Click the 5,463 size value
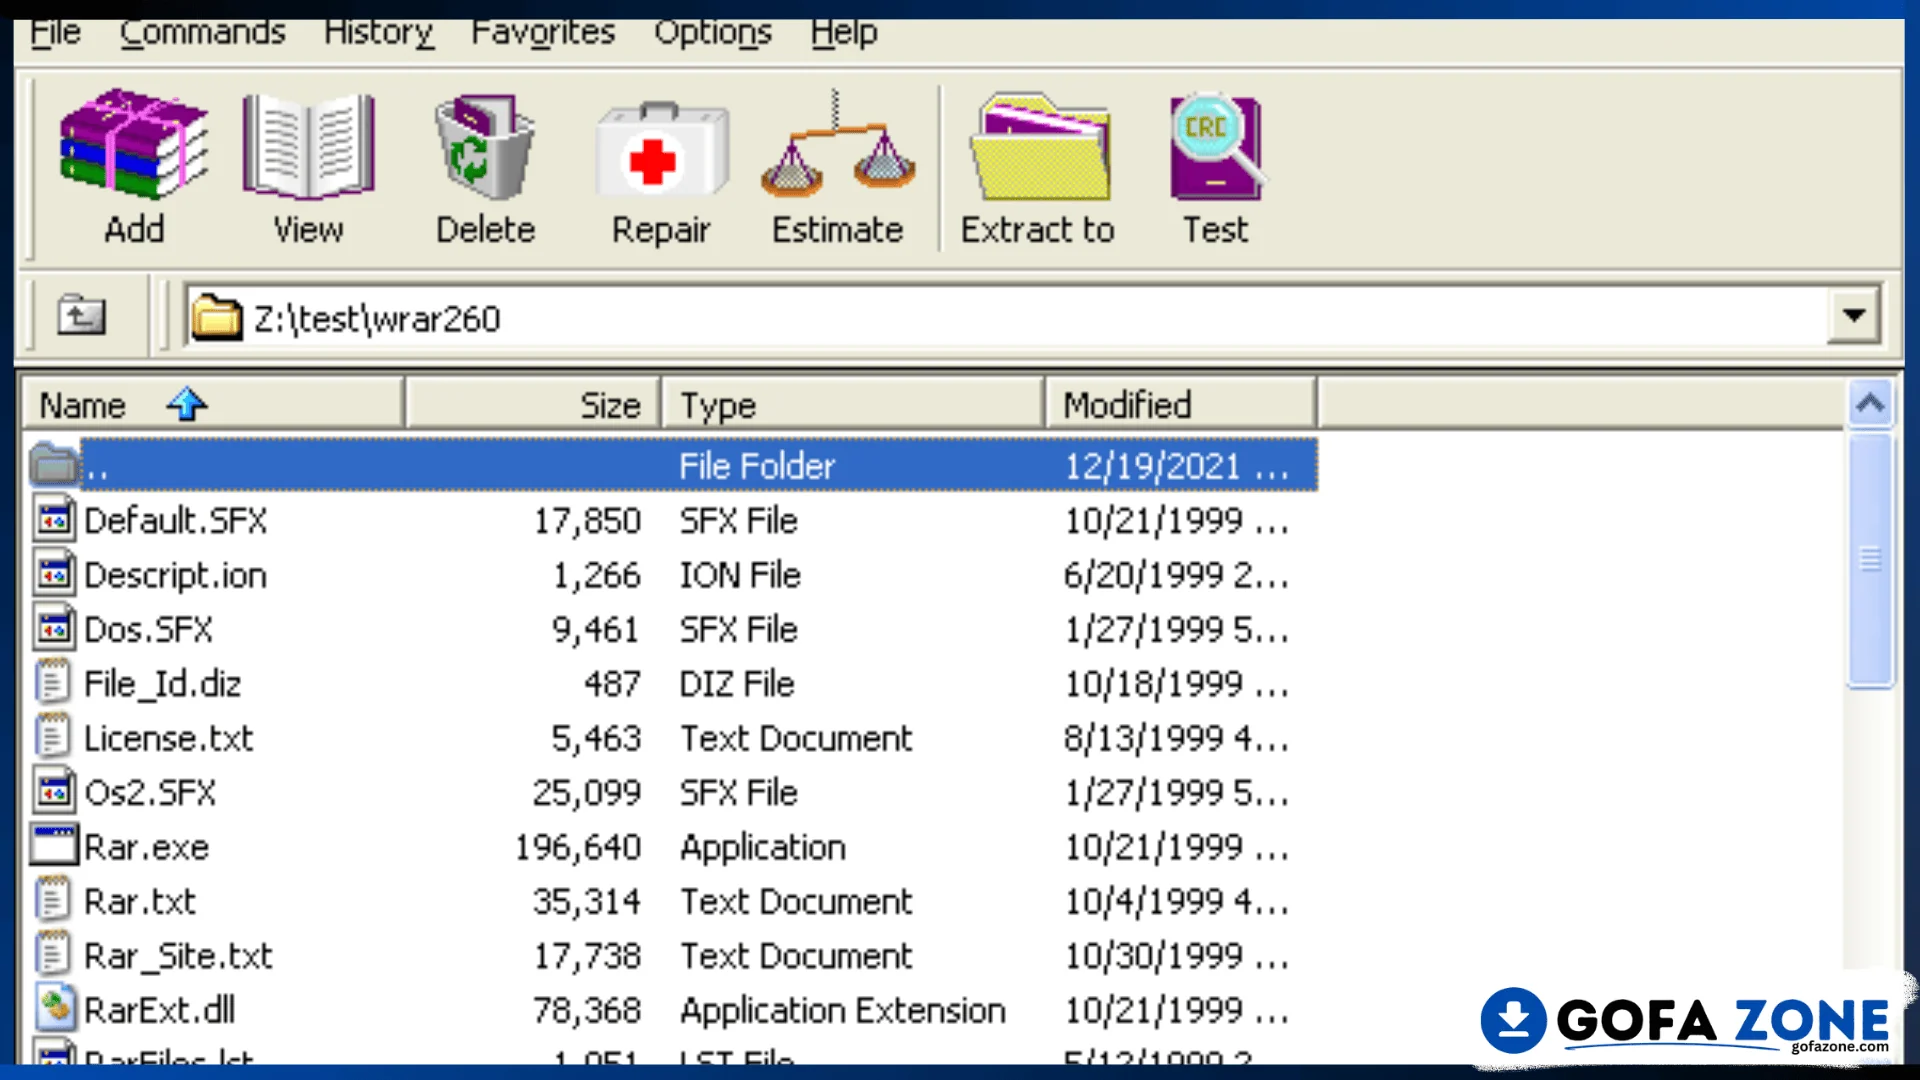Viewport: 1920px width, 1080px height. [596, 738]
